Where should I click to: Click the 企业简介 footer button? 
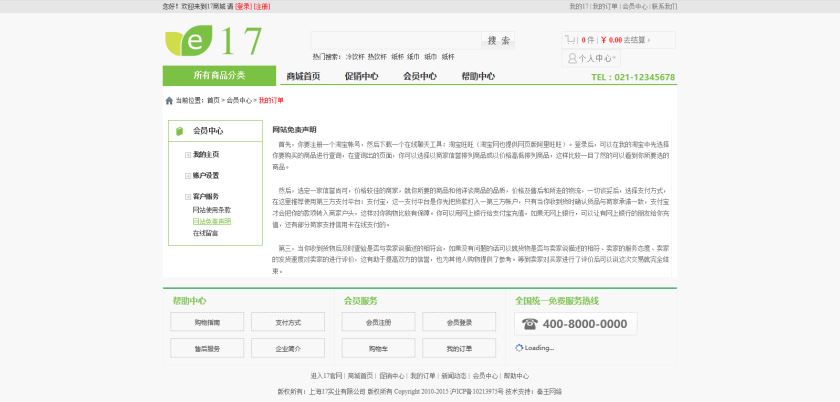point(288,348)
